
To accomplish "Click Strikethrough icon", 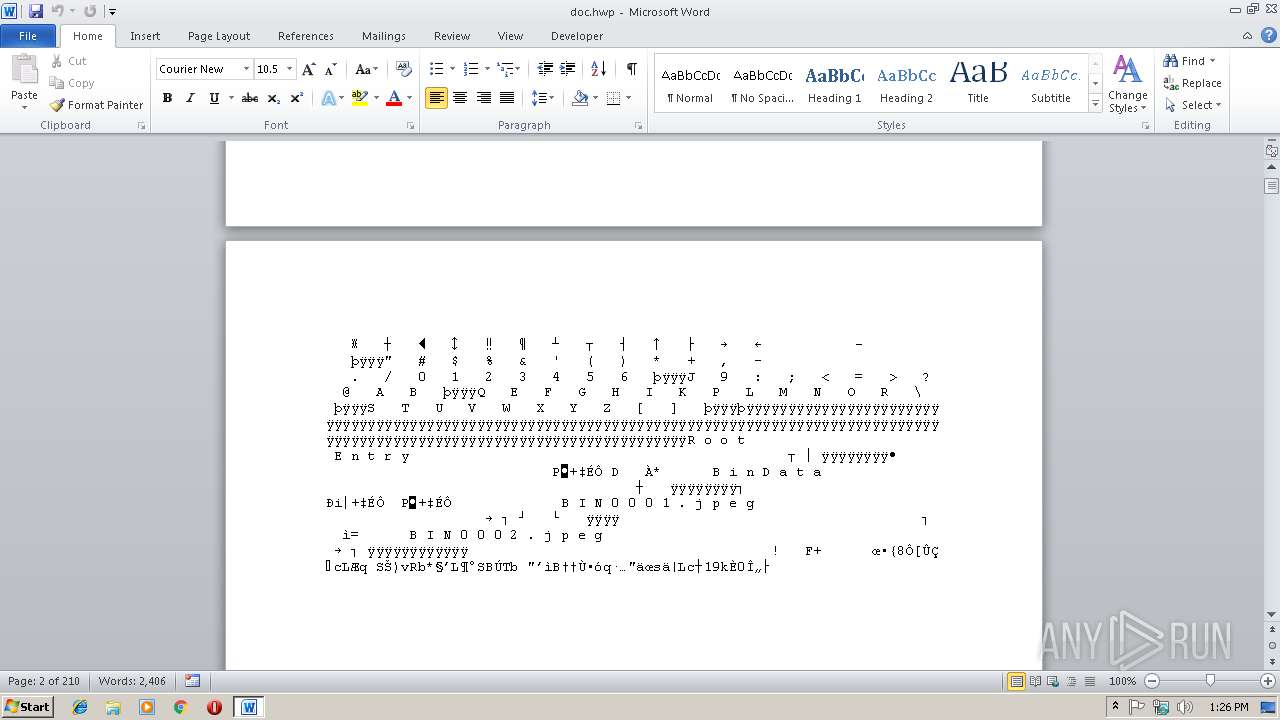I will click(250, 98).
